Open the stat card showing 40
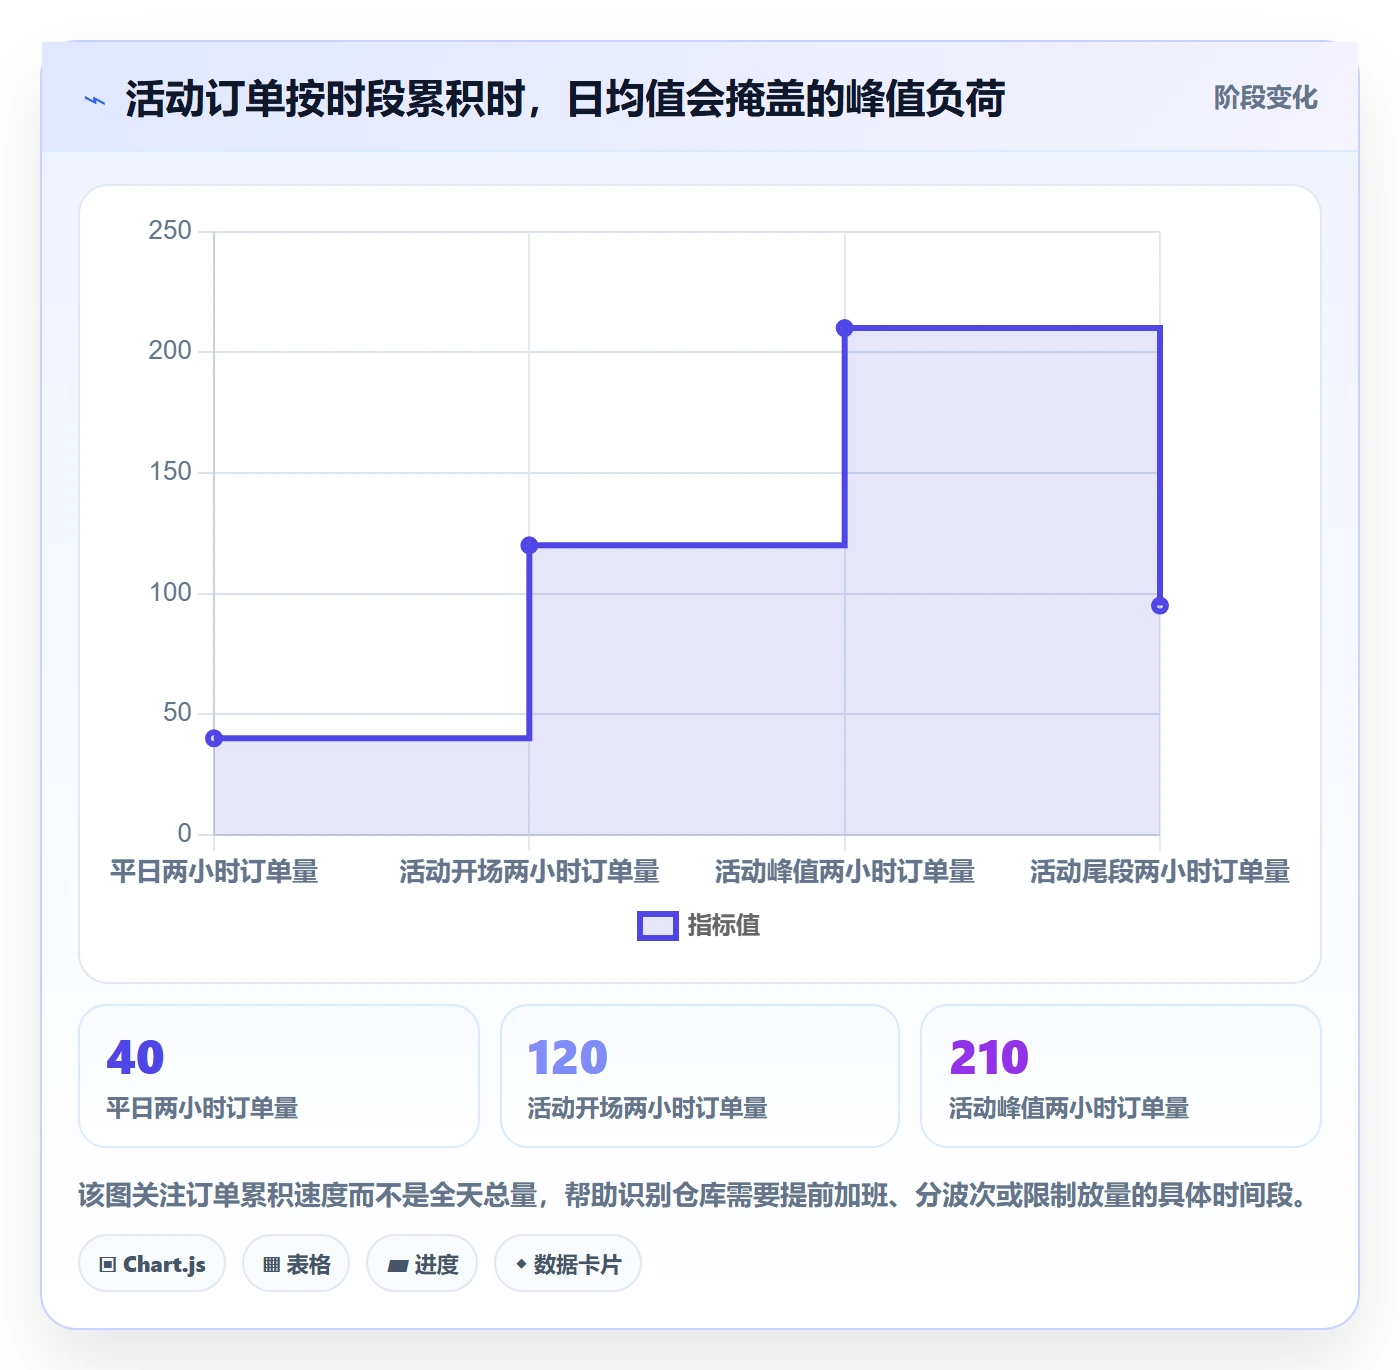Screen dimensions: 1400x1370 (x=279, y=1076)
